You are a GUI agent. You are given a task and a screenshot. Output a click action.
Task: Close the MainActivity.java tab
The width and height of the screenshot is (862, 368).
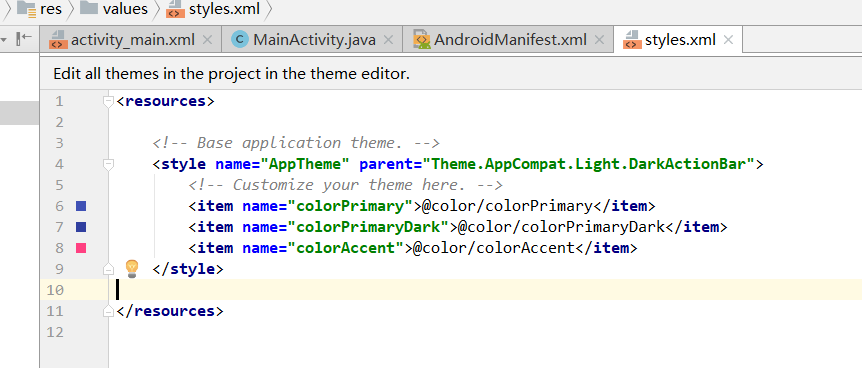tap(388, 40)
